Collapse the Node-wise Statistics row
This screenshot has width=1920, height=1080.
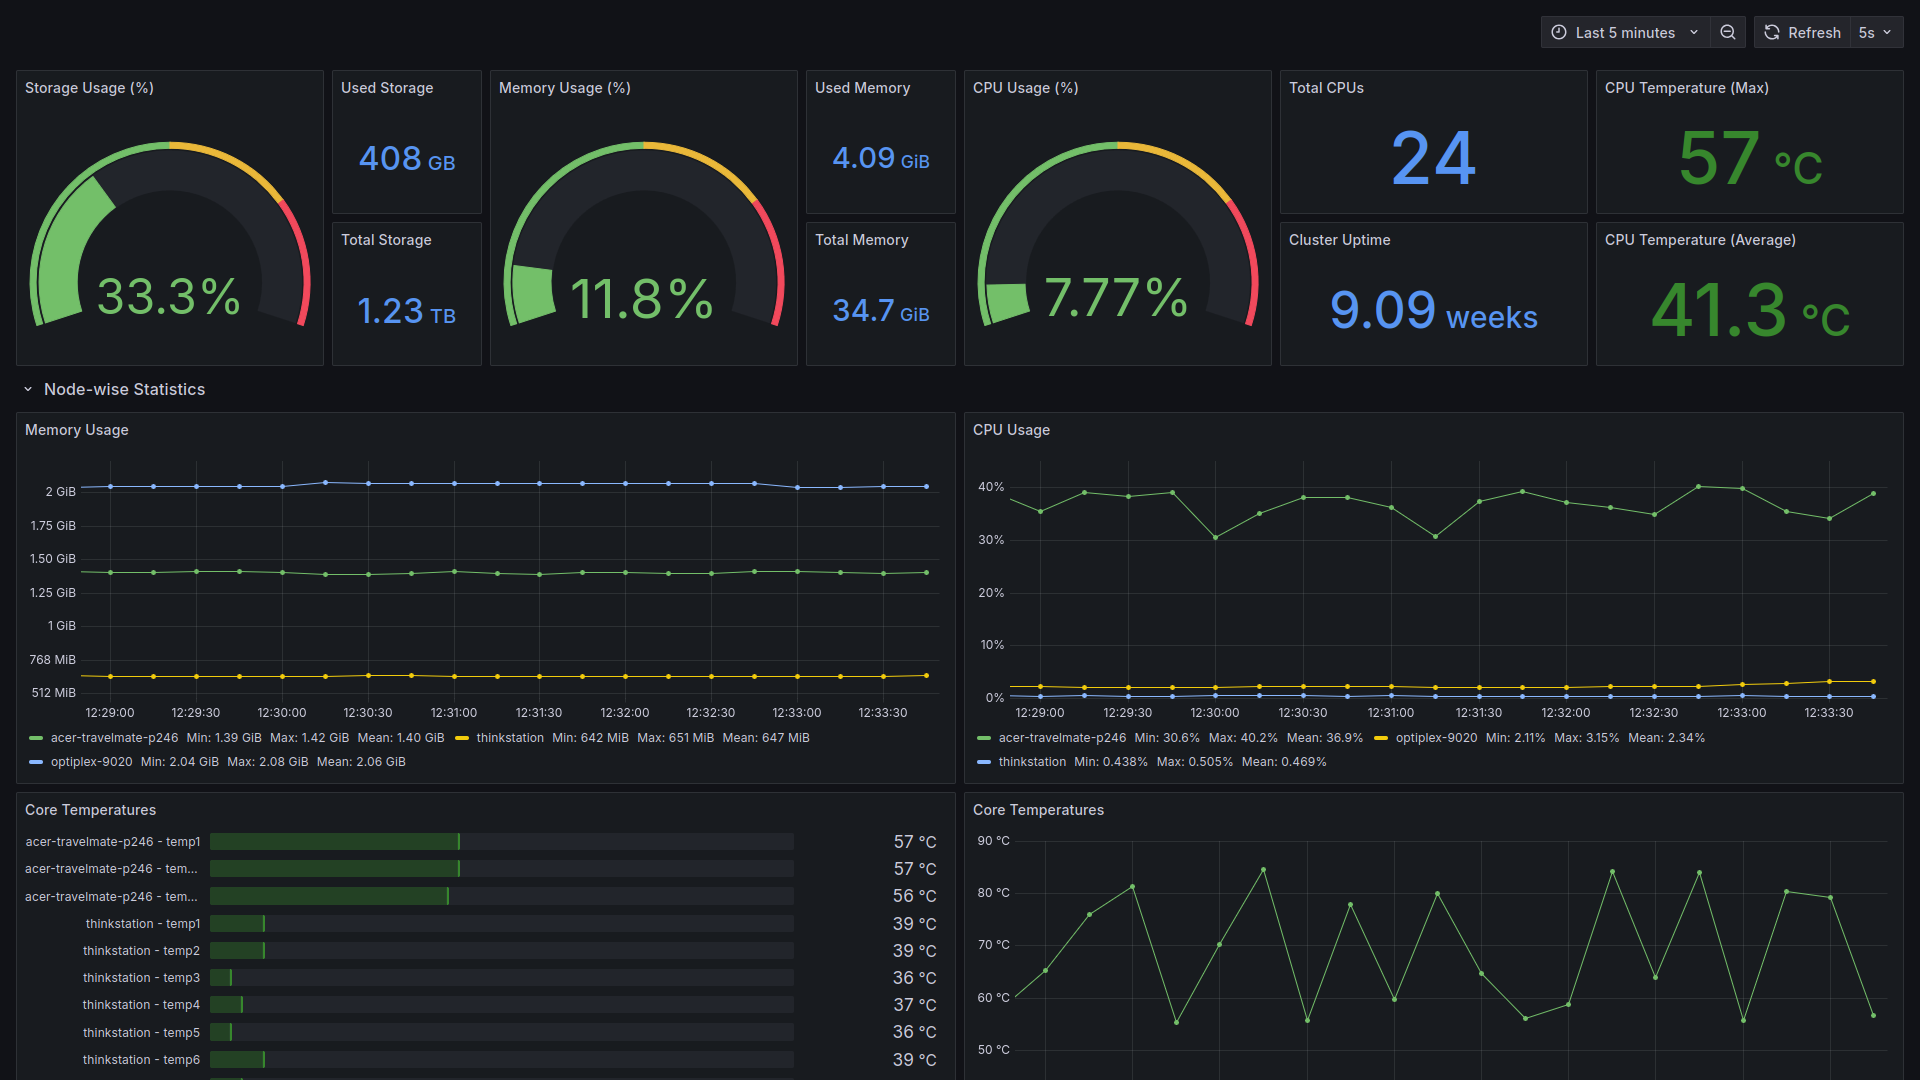[x=125, y=389]
